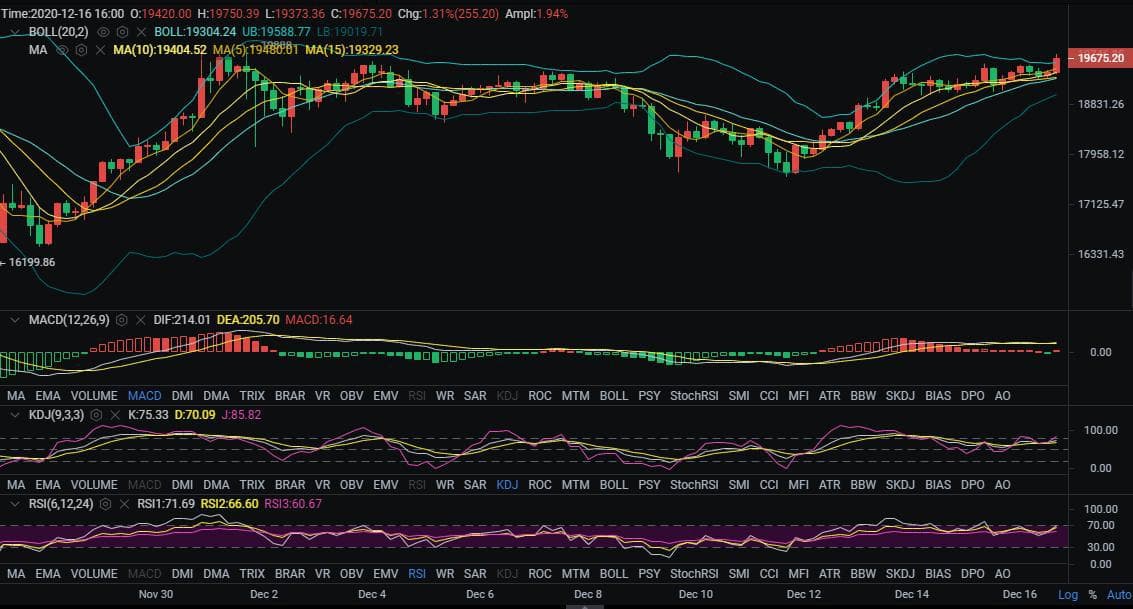Collapse the MACD panel chevron
Image resolution: width=1133 pixels, height=609 pixels.
[x=15, y=320]
